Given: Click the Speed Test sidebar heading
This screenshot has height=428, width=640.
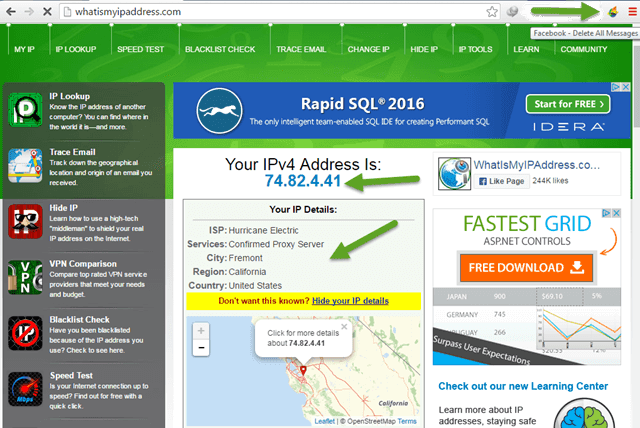Looking at the screenshot, I should (71, 375).
